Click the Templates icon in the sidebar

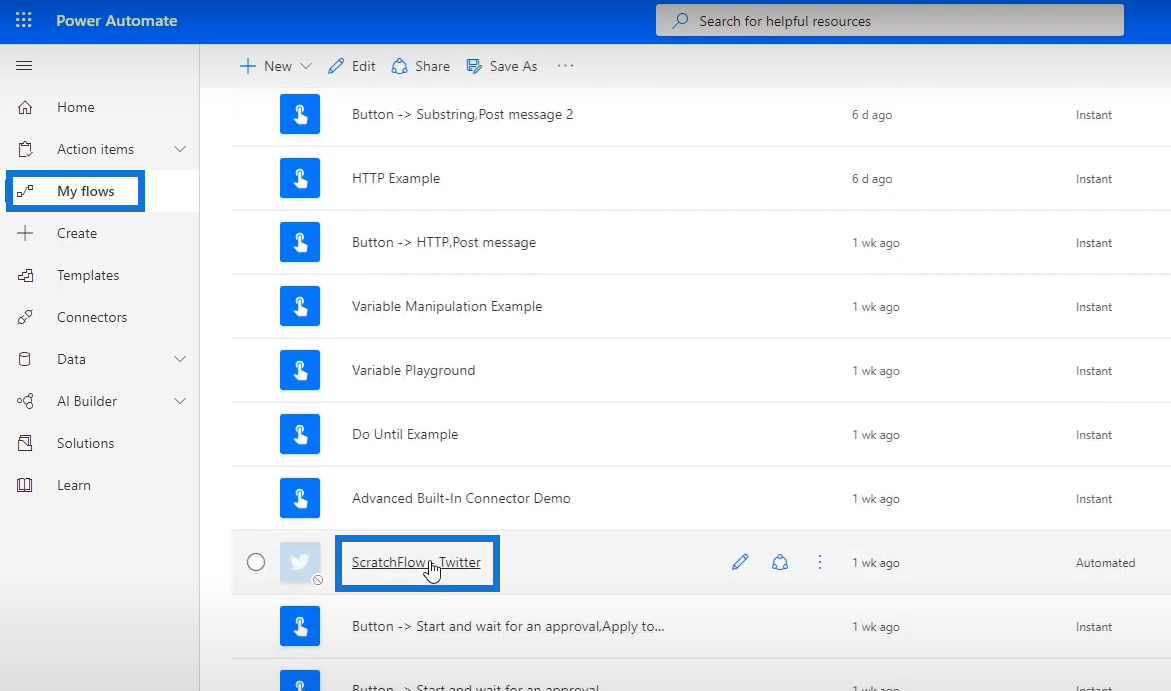coord(25,276)
